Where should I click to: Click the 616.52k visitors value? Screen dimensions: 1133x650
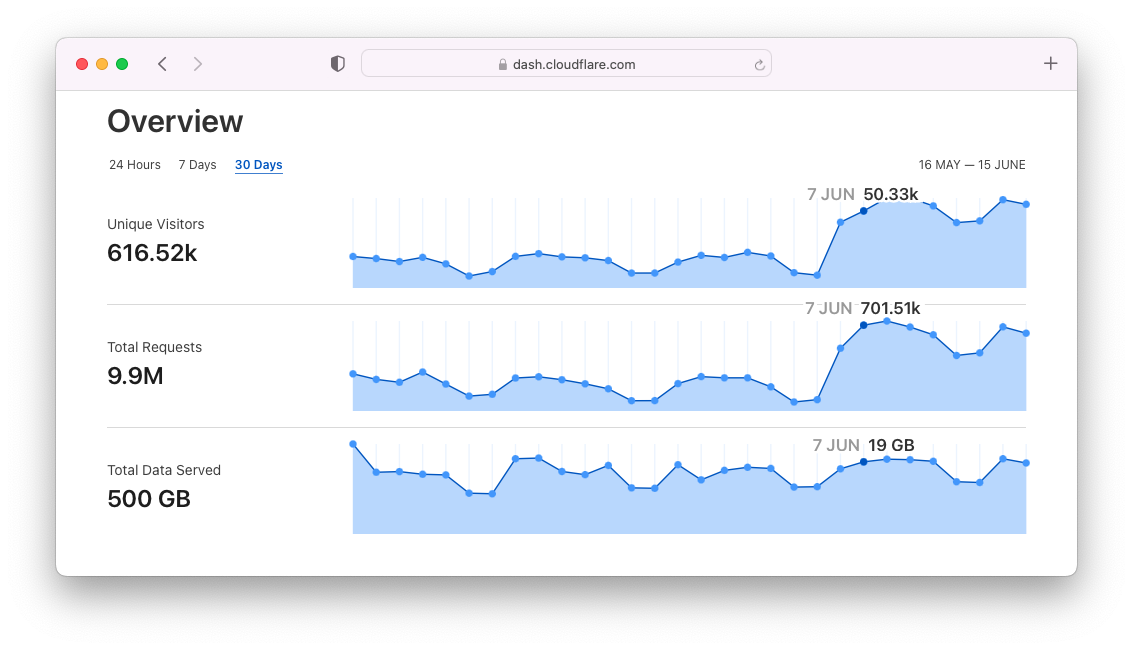point(152,253)
